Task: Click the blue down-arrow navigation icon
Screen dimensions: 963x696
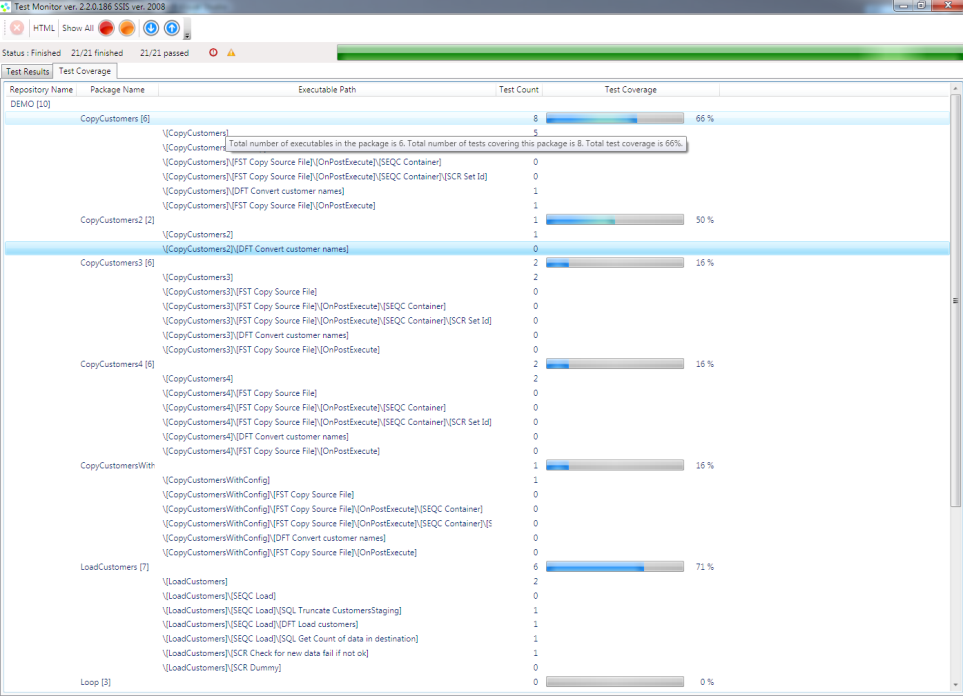Action: click(149, 28)
